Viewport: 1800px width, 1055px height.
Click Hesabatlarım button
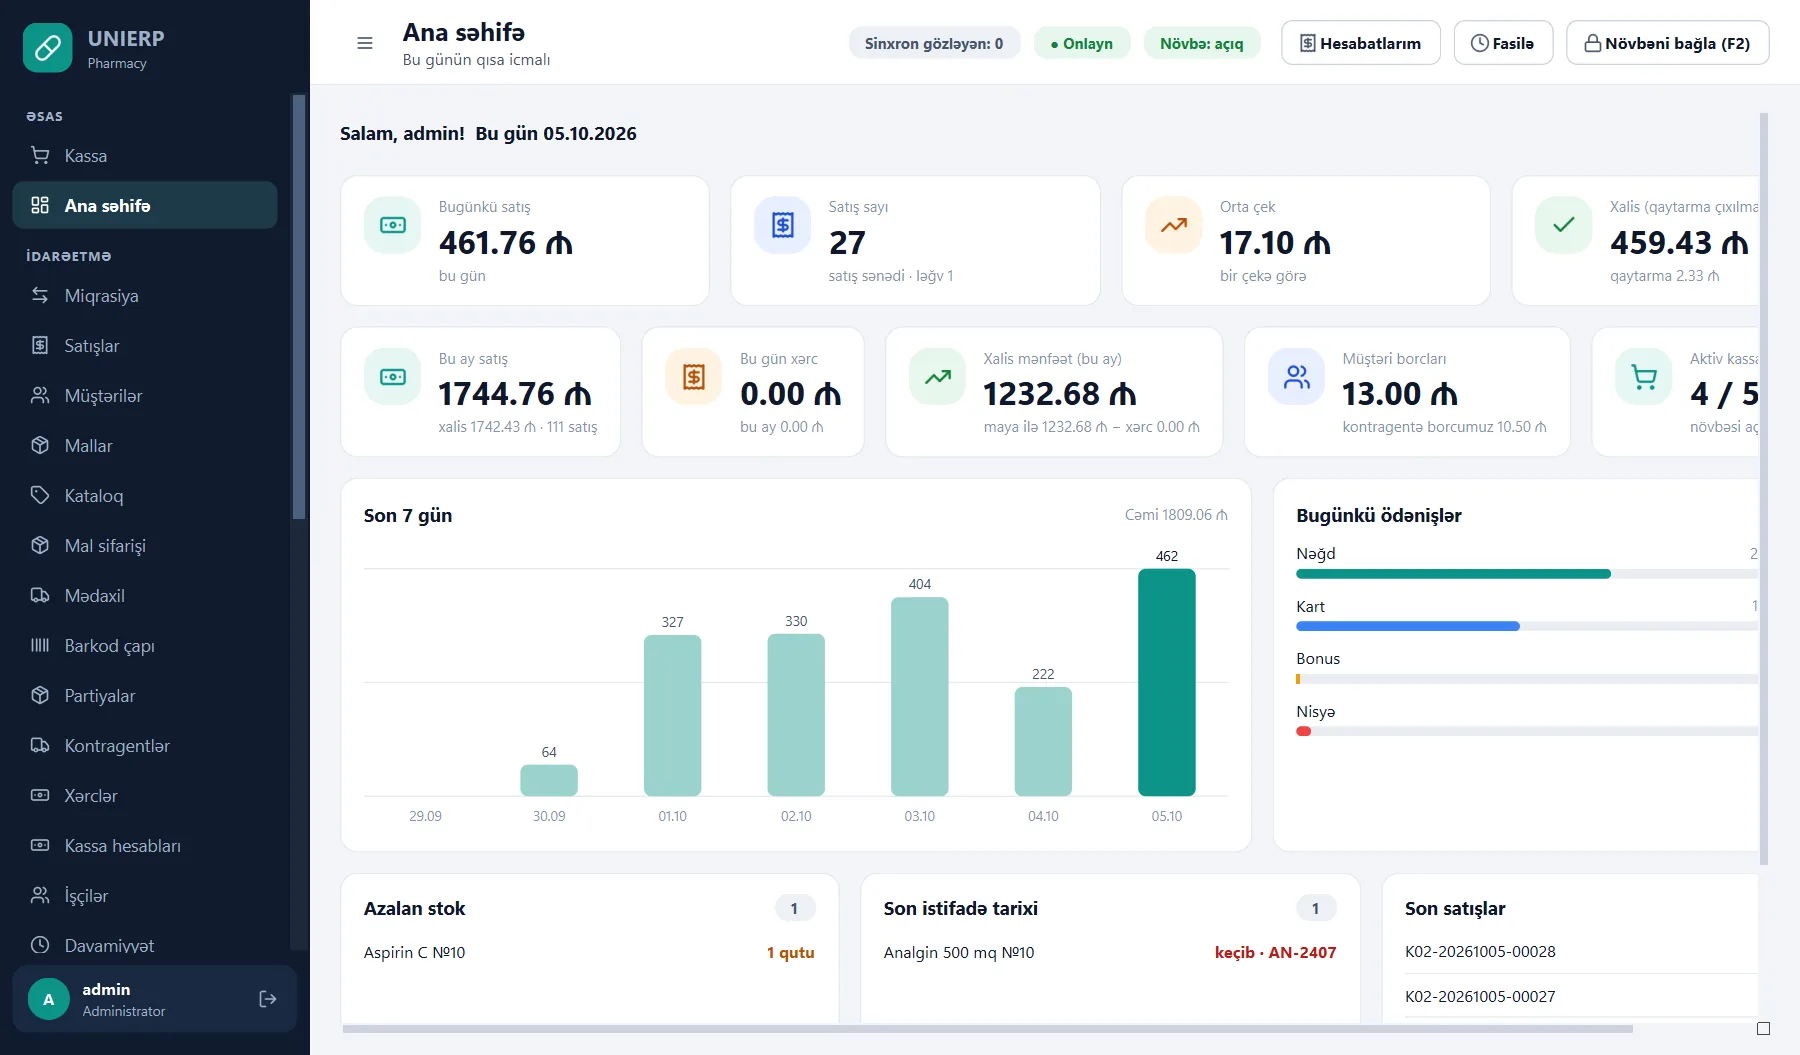[1361, 43]
